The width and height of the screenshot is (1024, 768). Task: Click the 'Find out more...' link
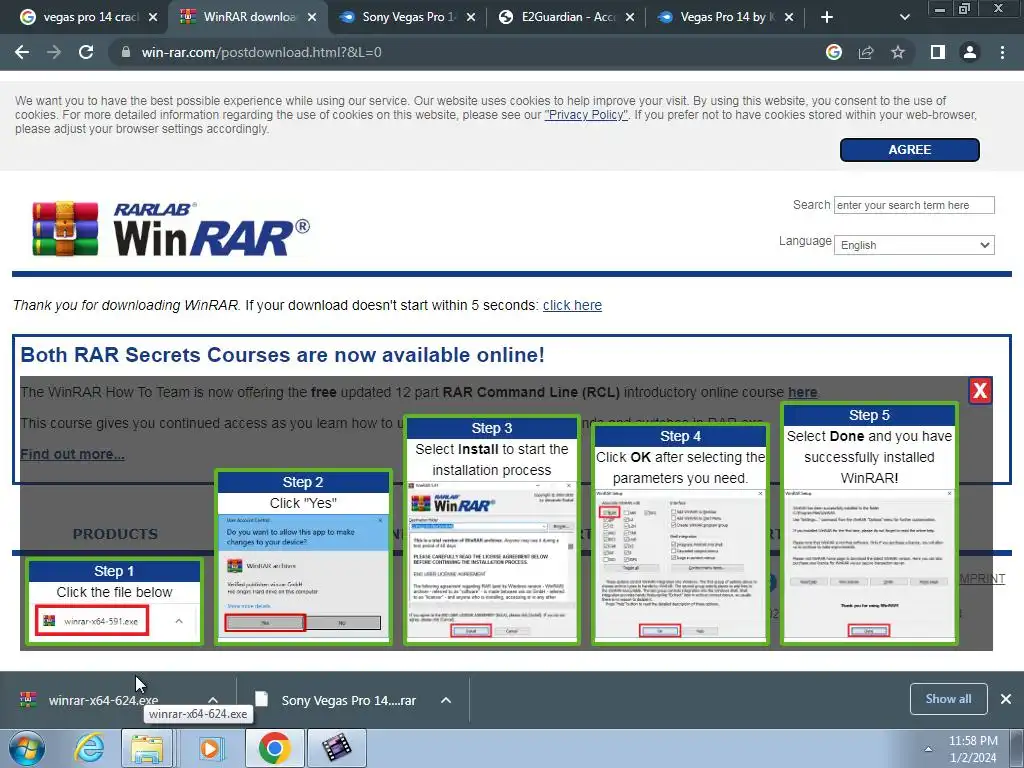pos(72,454)
